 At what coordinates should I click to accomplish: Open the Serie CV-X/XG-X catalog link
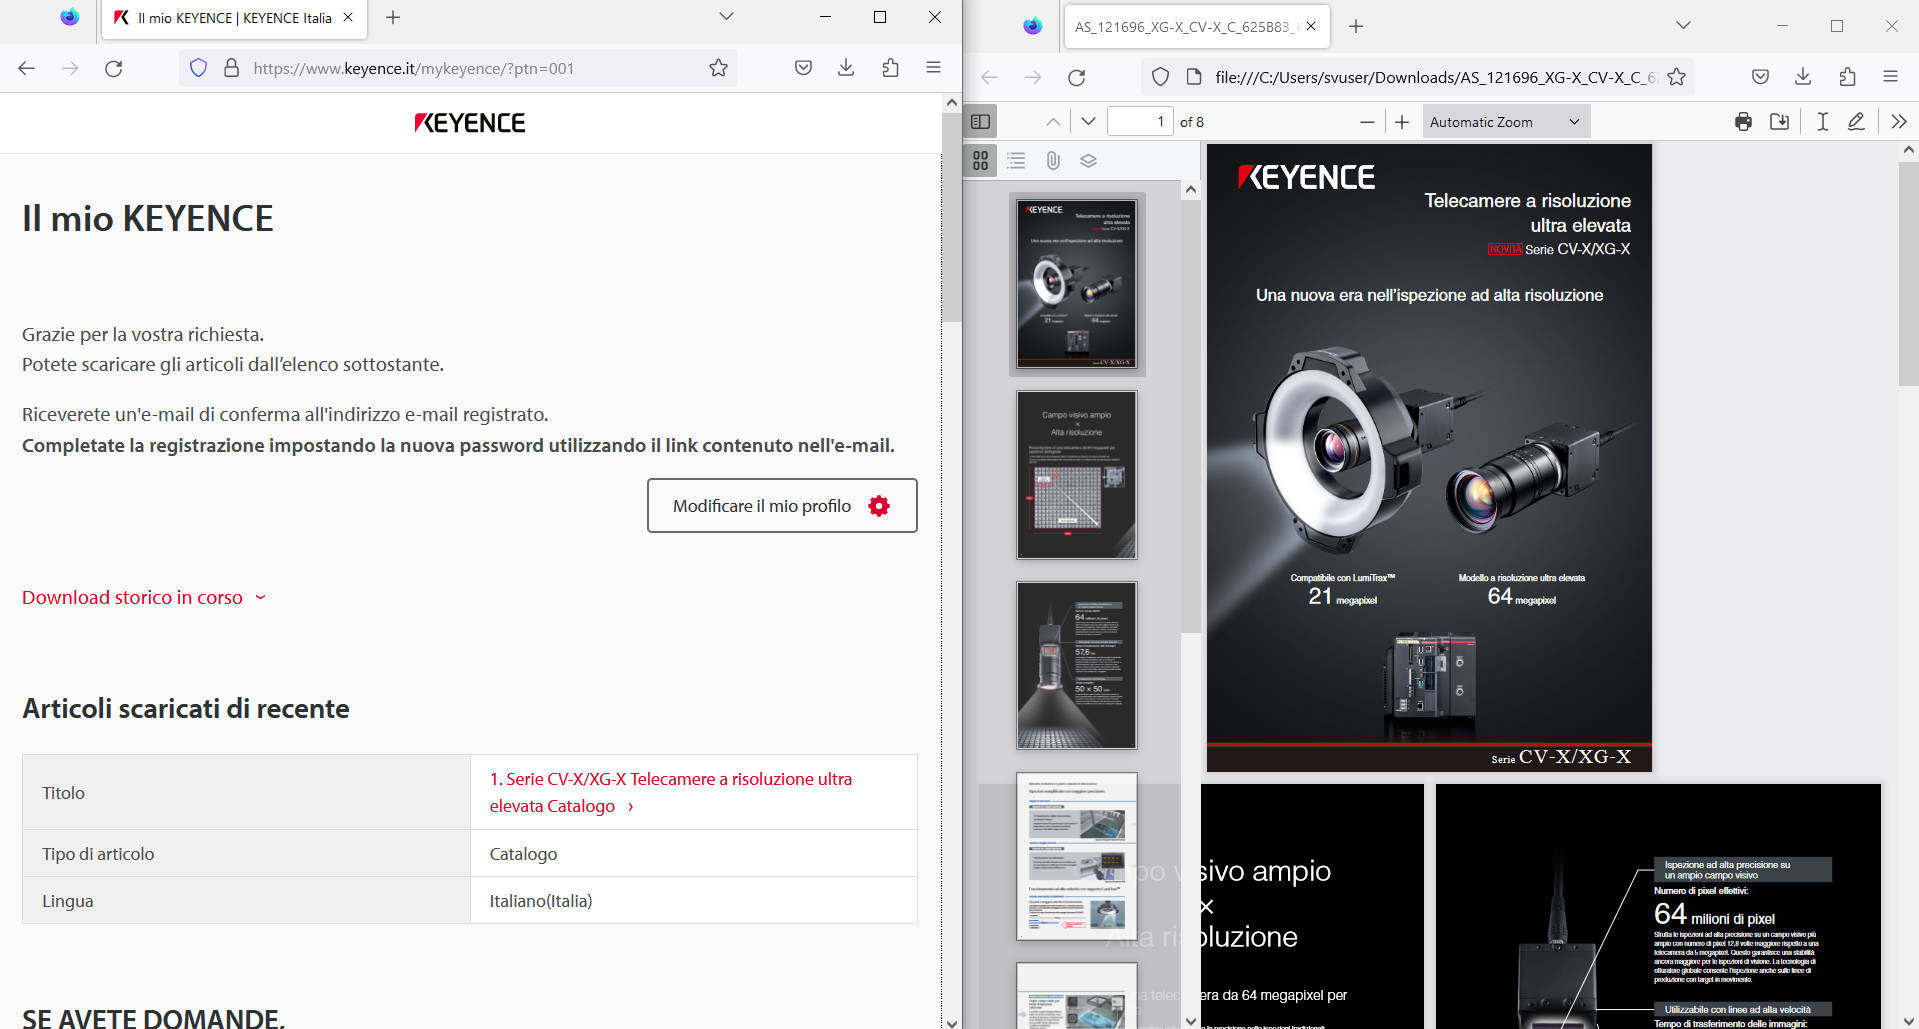pyautogui.click(x=670, y=792)
